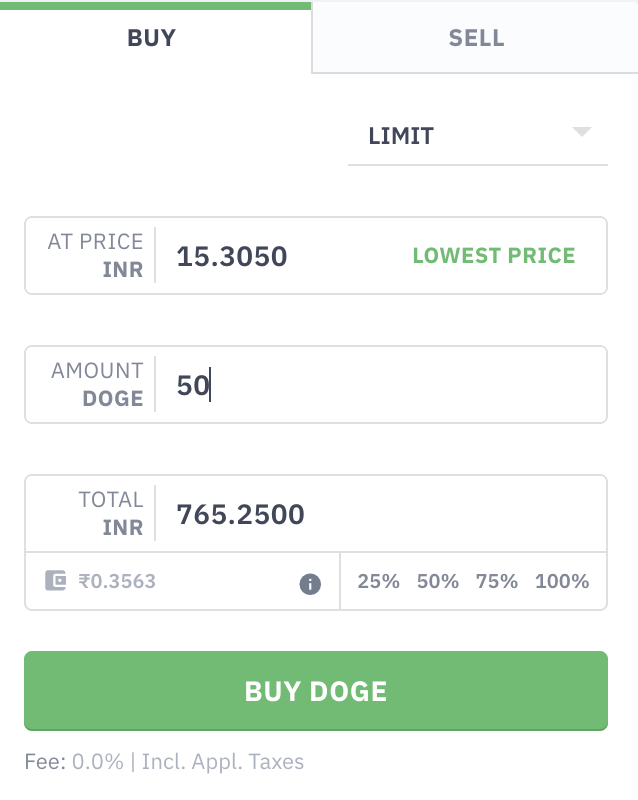Screen dimensions: 638x800
Task: Choose 25% of balance
Action: [378, 581]
